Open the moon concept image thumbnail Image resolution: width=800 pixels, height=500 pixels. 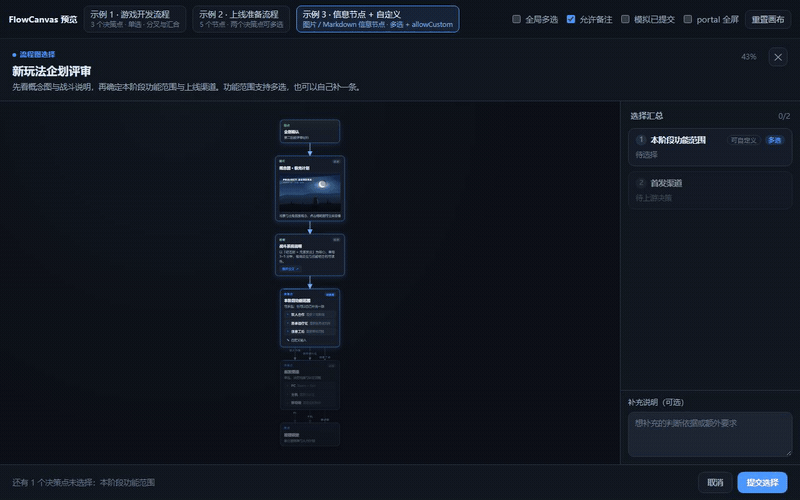[x=310, y=193]
